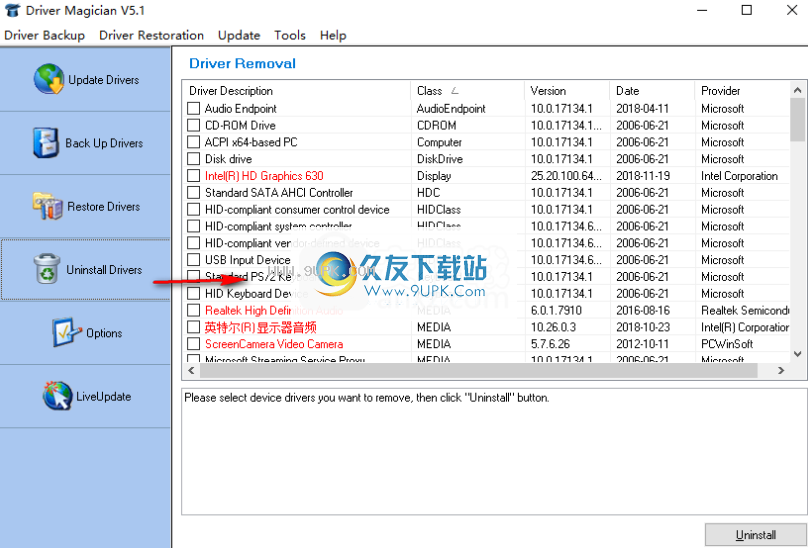
Task: Sort by Class column header
Action: click(x=467, y=91)
